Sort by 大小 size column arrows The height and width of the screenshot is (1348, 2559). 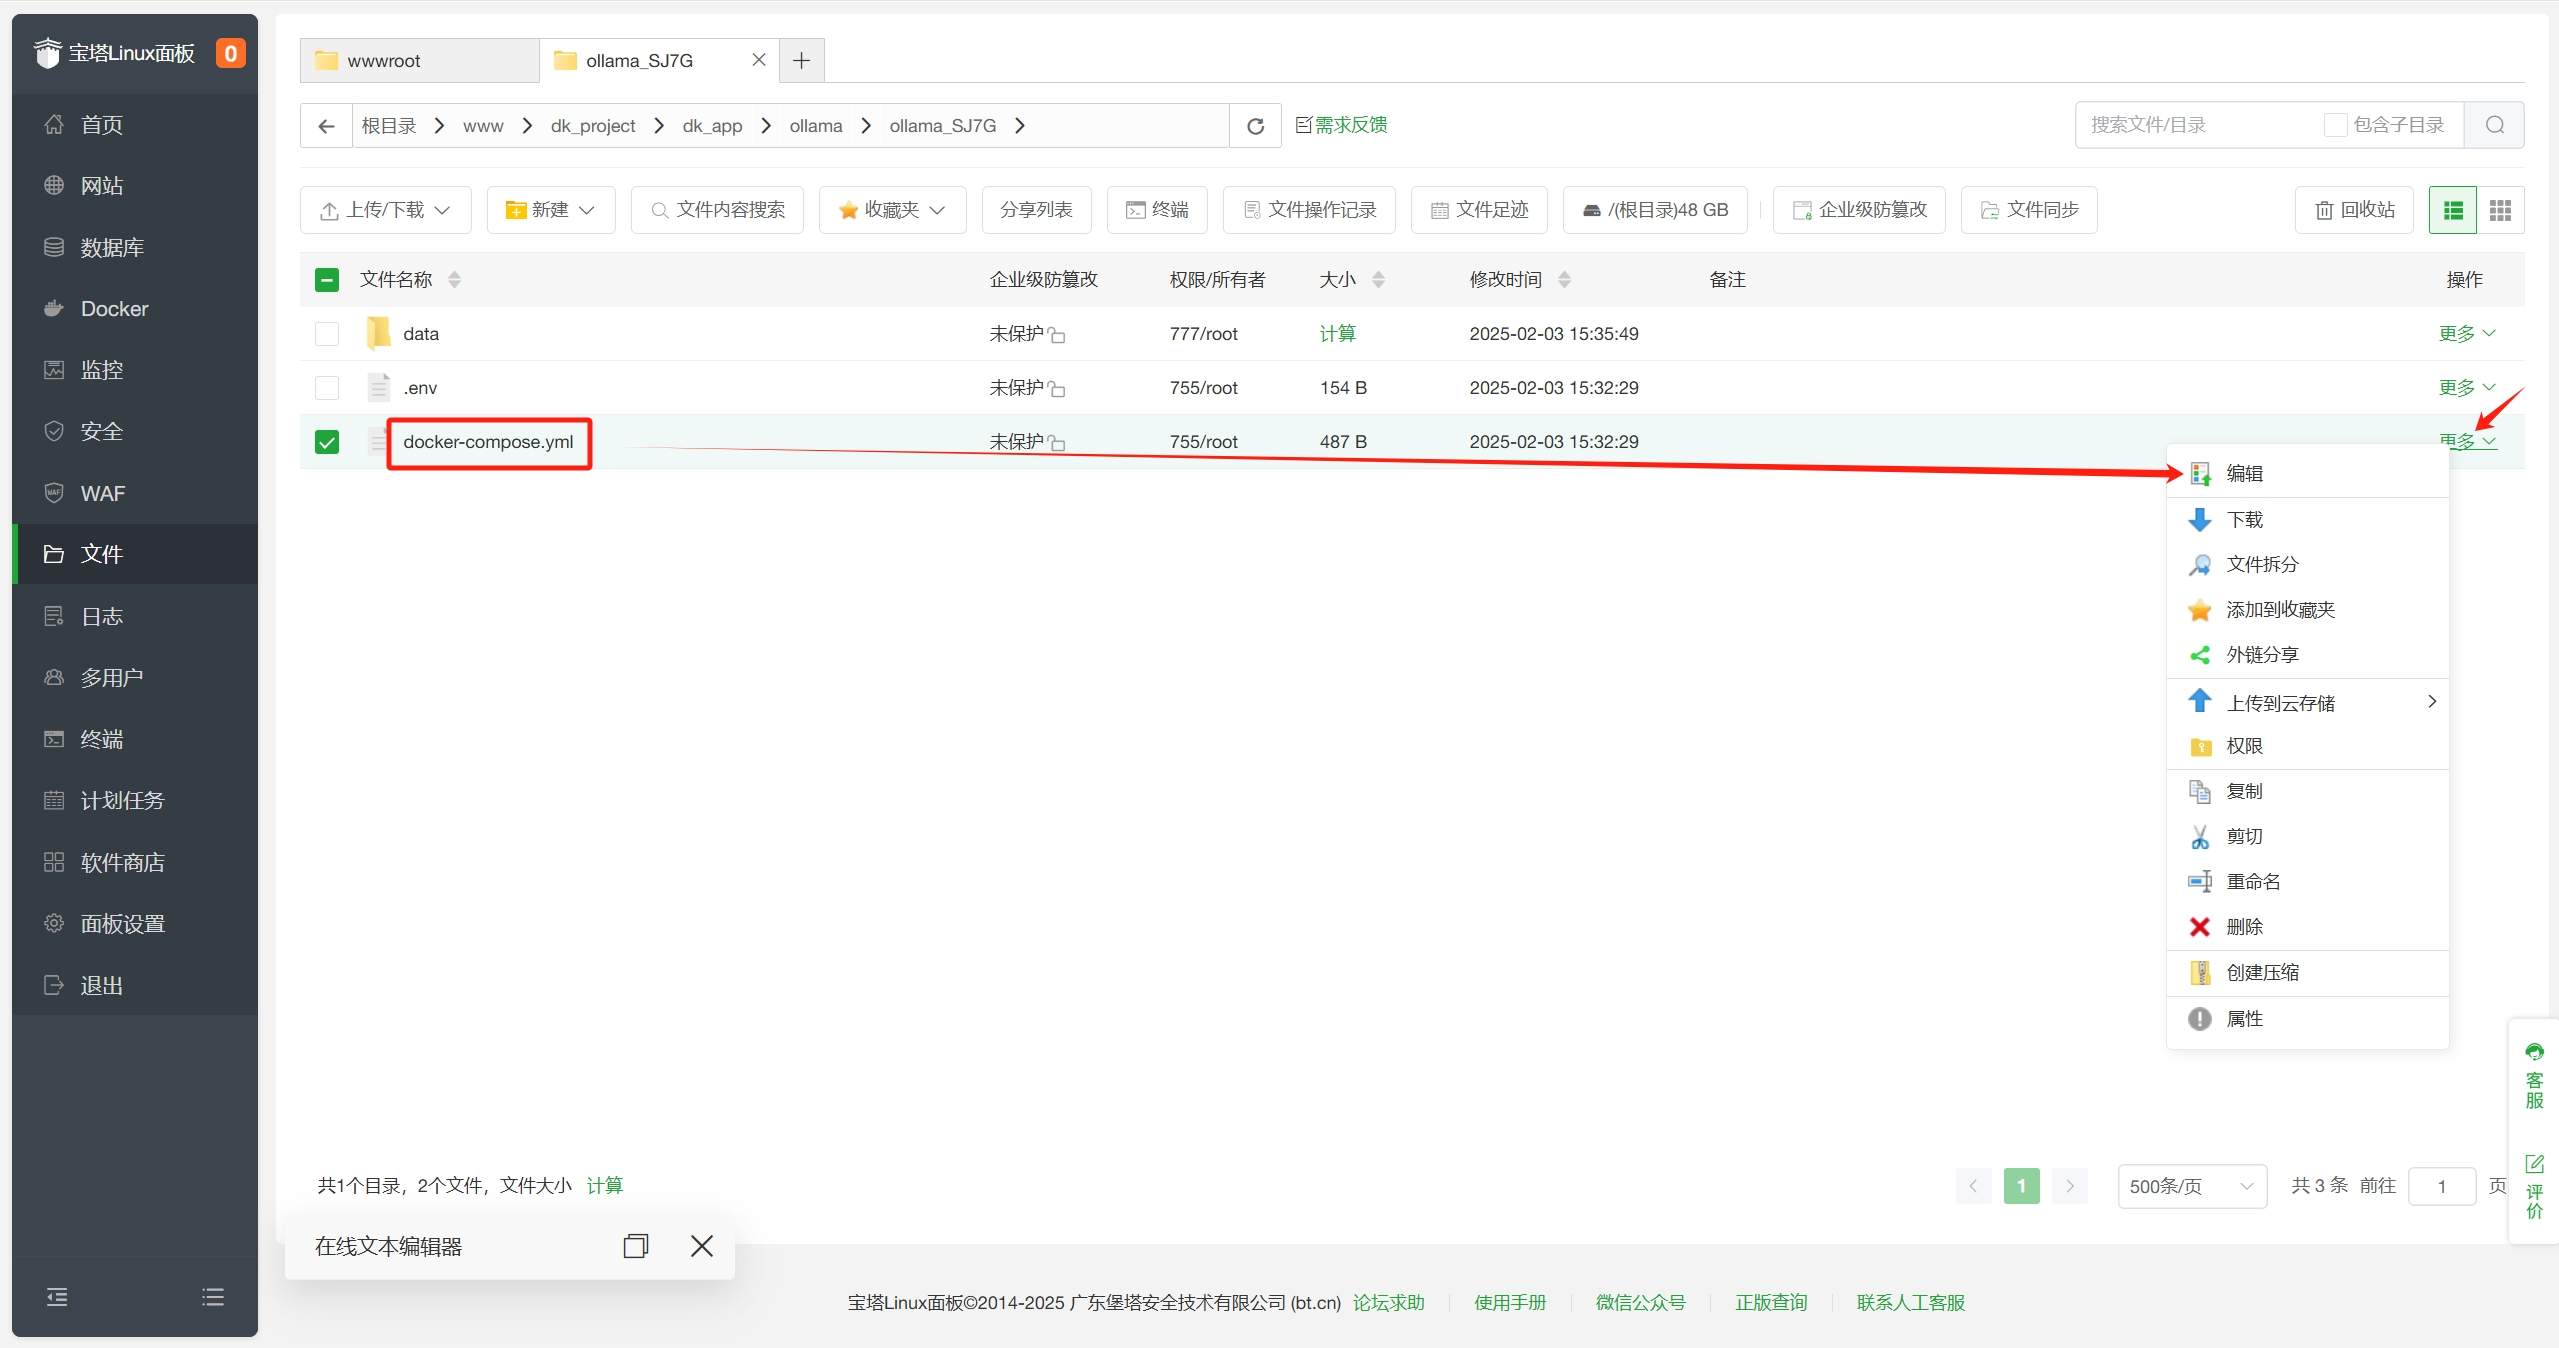coord(1378,280)
